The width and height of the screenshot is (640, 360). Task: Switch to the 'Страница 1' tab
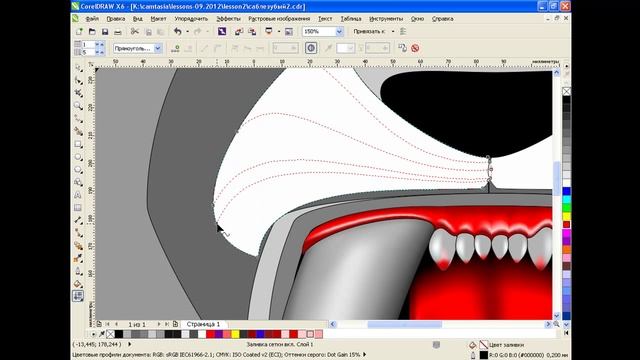click(x=203, y=324)
